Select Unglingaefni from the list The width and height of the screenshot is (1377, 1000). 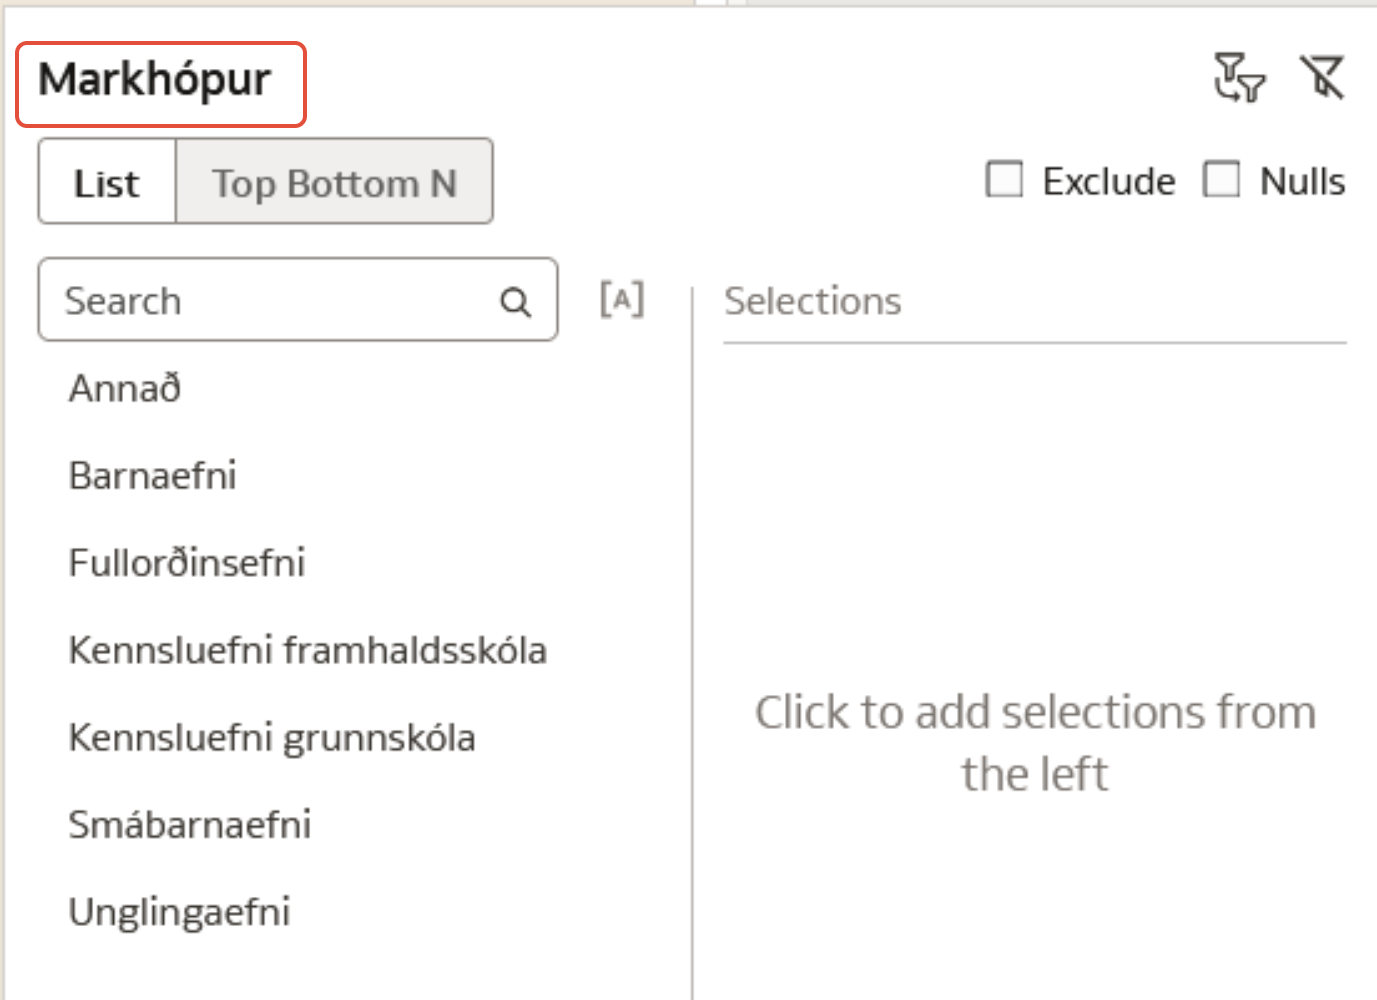coord(179,911)
